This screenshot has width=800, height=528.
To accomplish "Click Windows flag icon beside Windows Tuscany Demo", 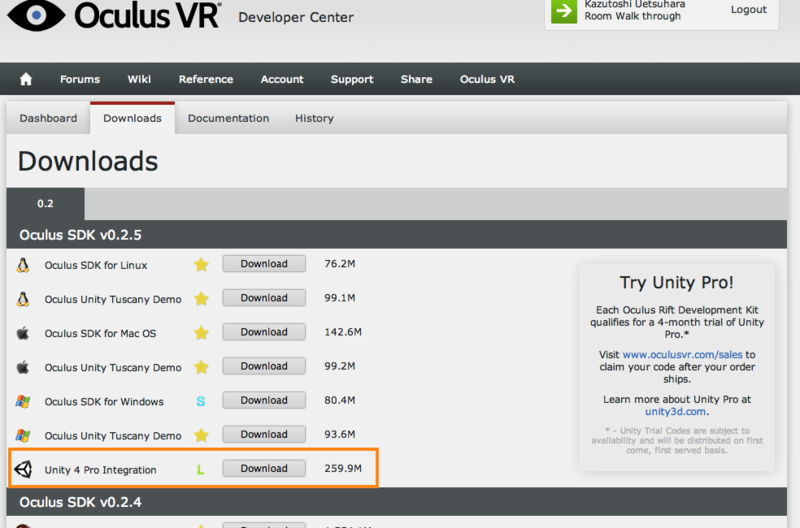I will 23,436.
